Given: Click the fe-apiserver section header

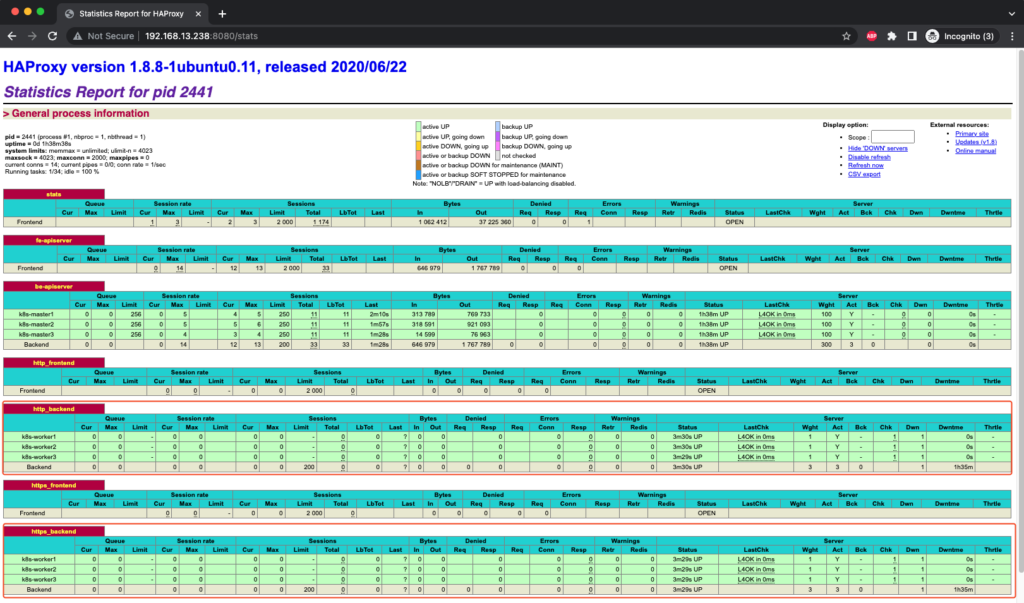Looking at the screenshot, I should point(54,240).
